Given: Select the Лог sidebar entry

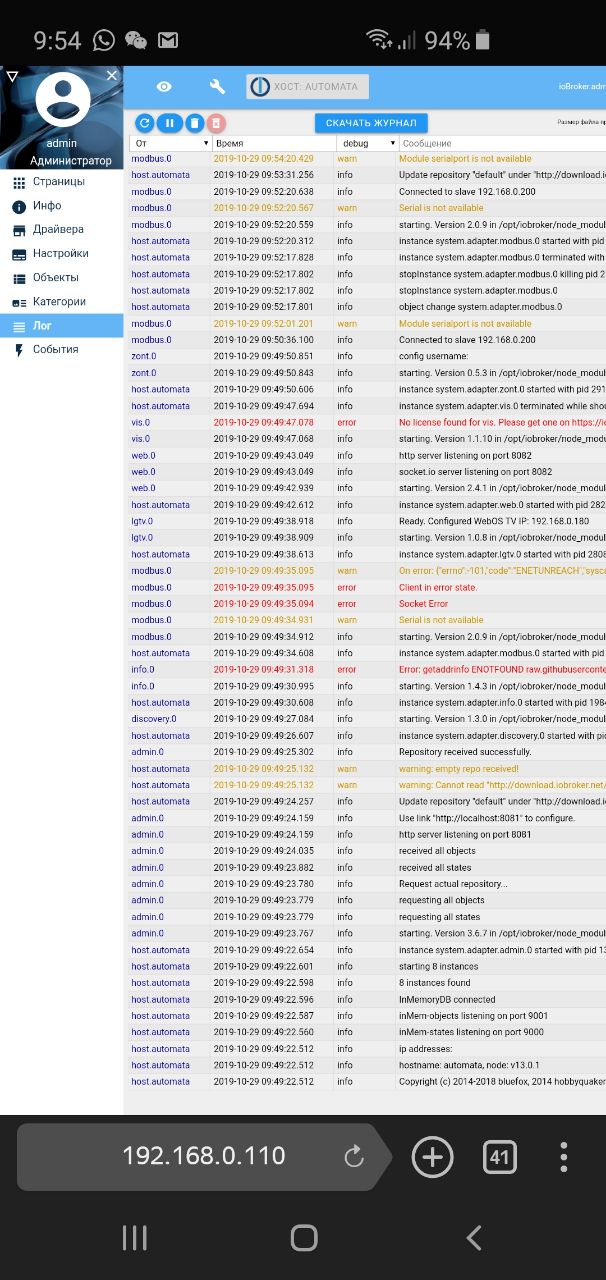Looking at the screenshot, I should pos(61,326).
